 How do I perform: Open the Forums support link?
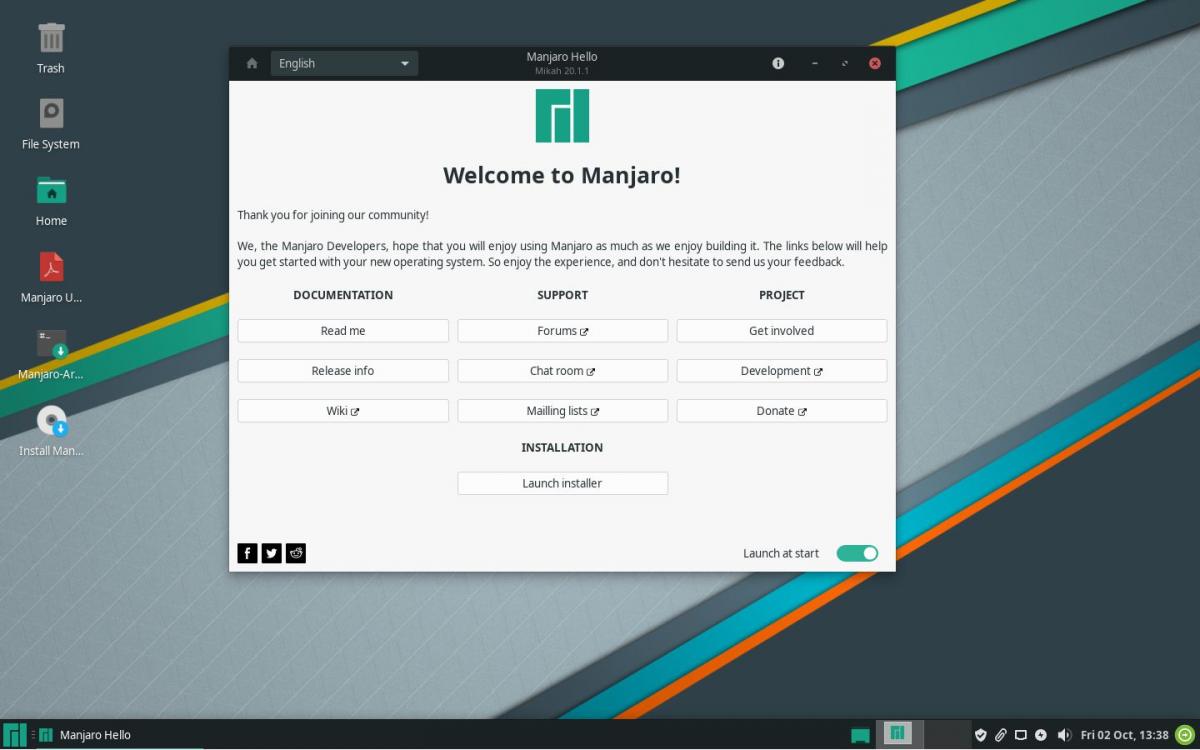(562, 331)
